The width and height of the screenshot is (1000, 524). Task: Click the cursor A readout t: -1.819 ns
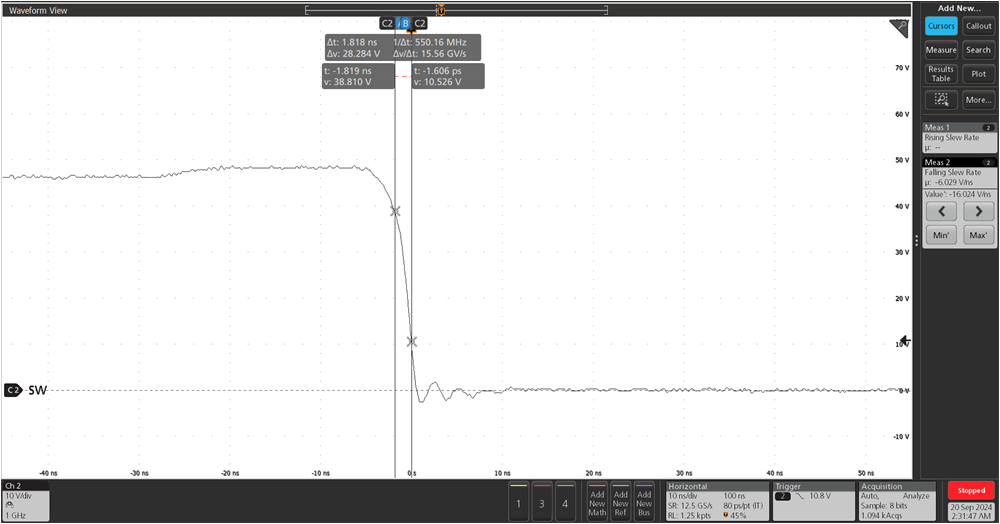358,76
